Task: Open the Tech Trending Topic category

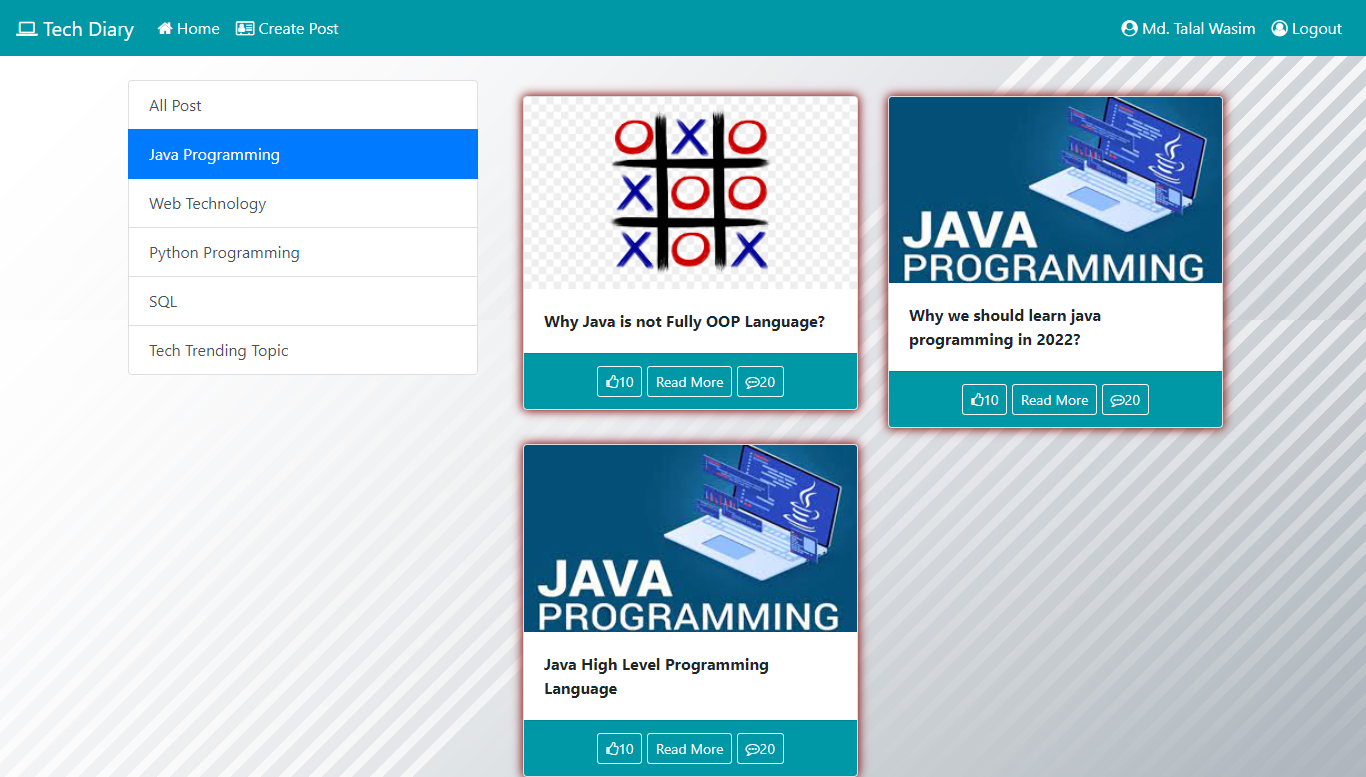Action: click(303, 350)
